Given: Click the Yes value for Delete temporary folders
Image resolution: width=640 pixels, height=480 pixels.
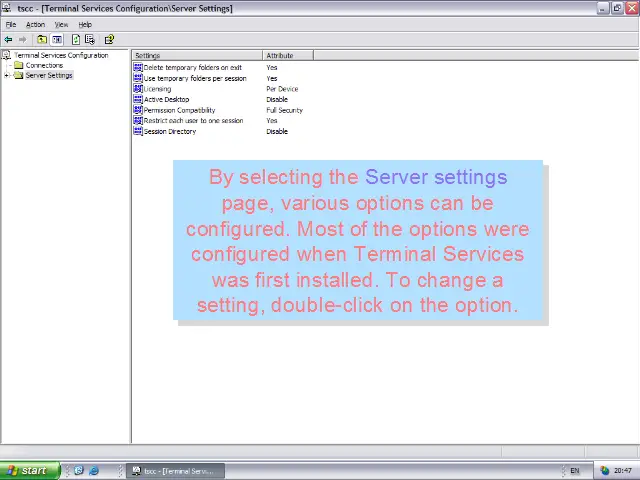Looking at the screenshot, I should coord(271,67).
